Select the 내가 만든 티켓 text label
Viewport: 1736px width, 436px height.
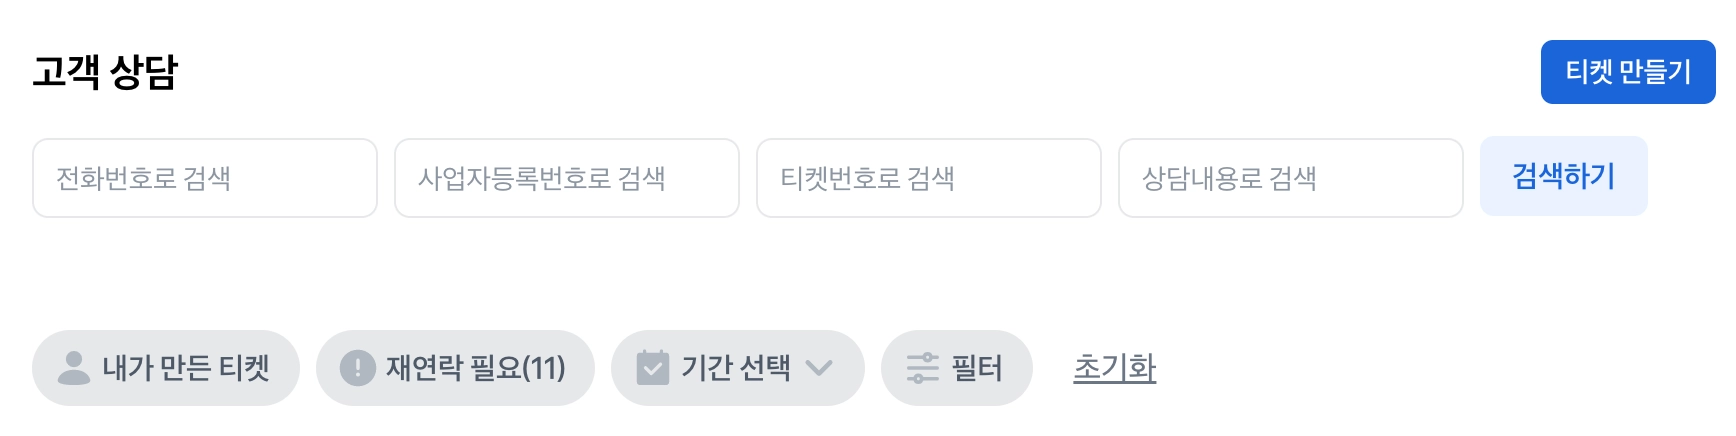(186, 368)
